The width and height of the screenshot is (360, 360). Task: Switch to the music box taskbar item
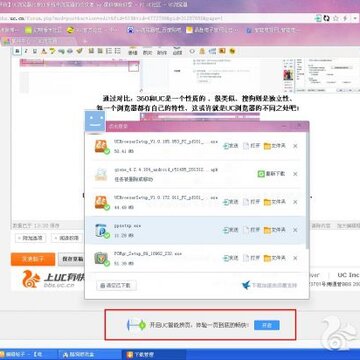click(x=89, y=354)
